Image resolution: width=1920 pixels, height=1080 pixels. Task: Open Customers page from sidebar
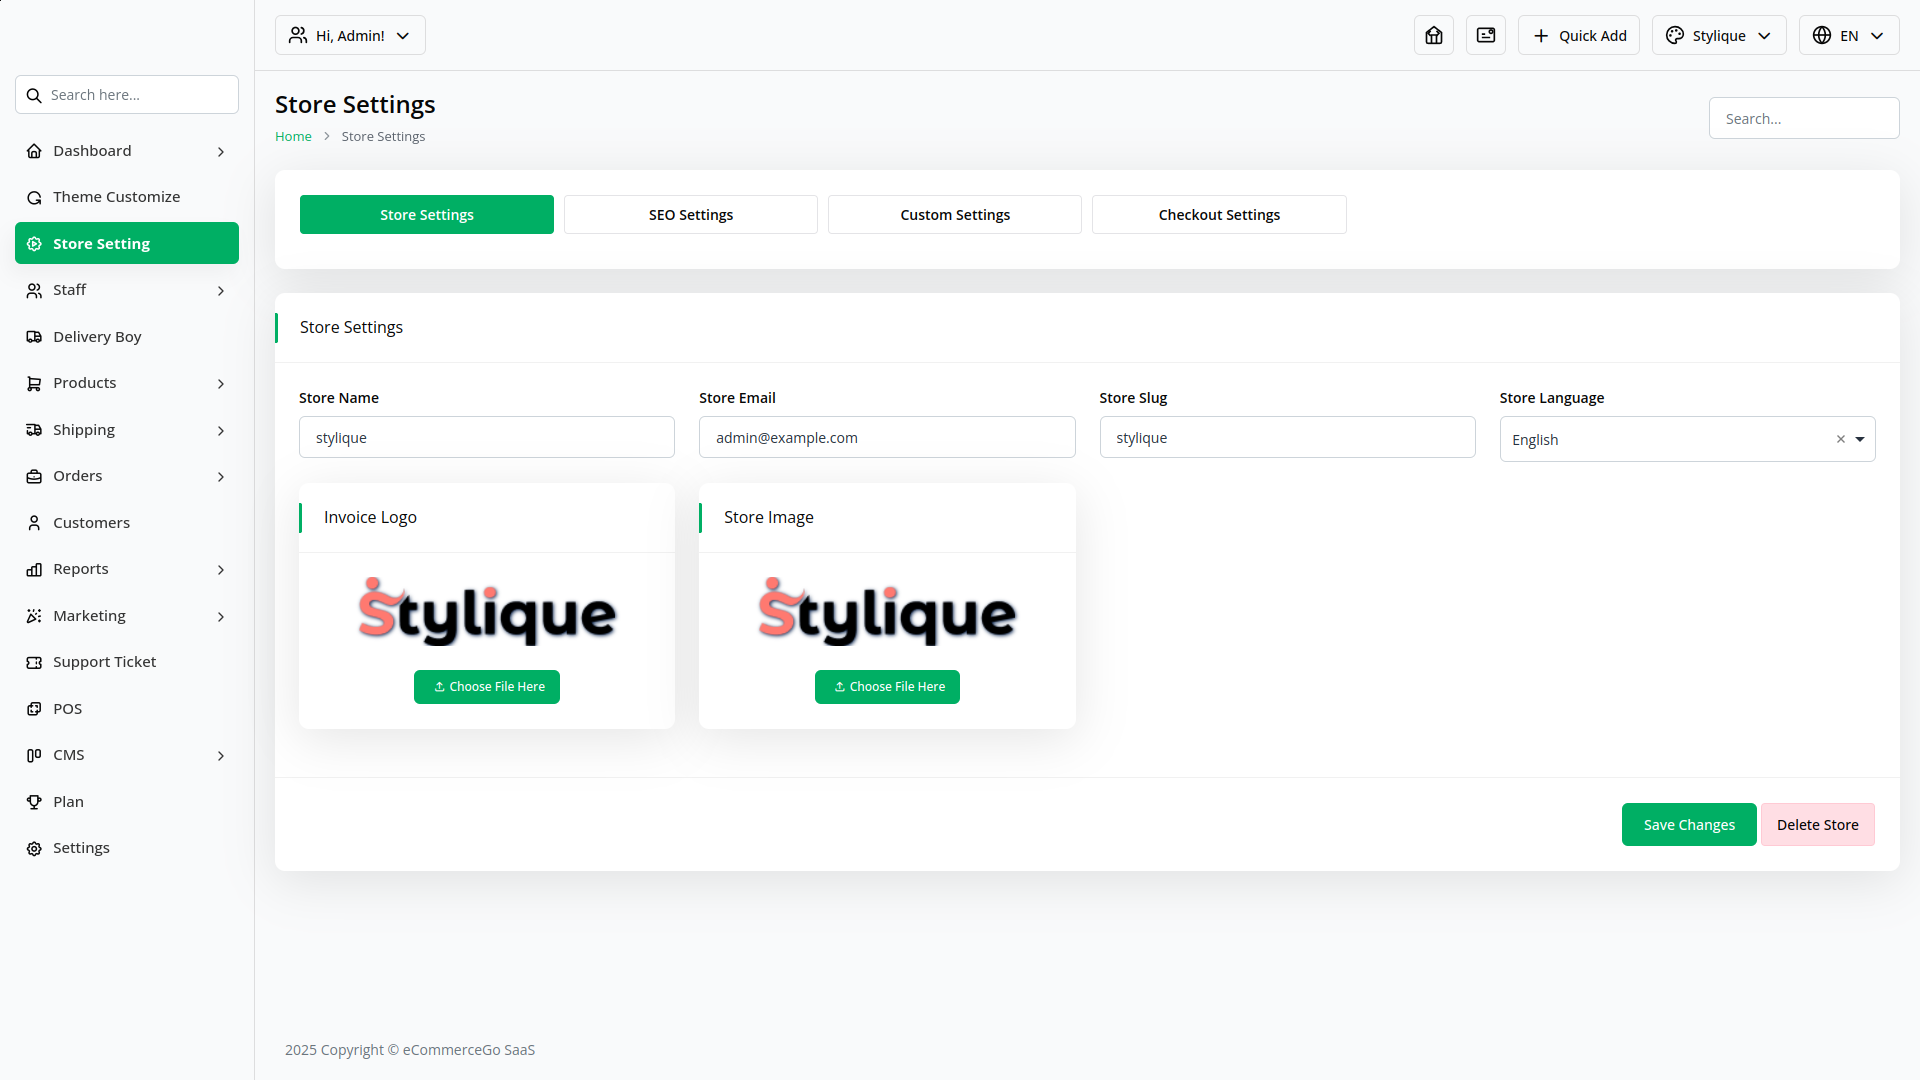91,522
